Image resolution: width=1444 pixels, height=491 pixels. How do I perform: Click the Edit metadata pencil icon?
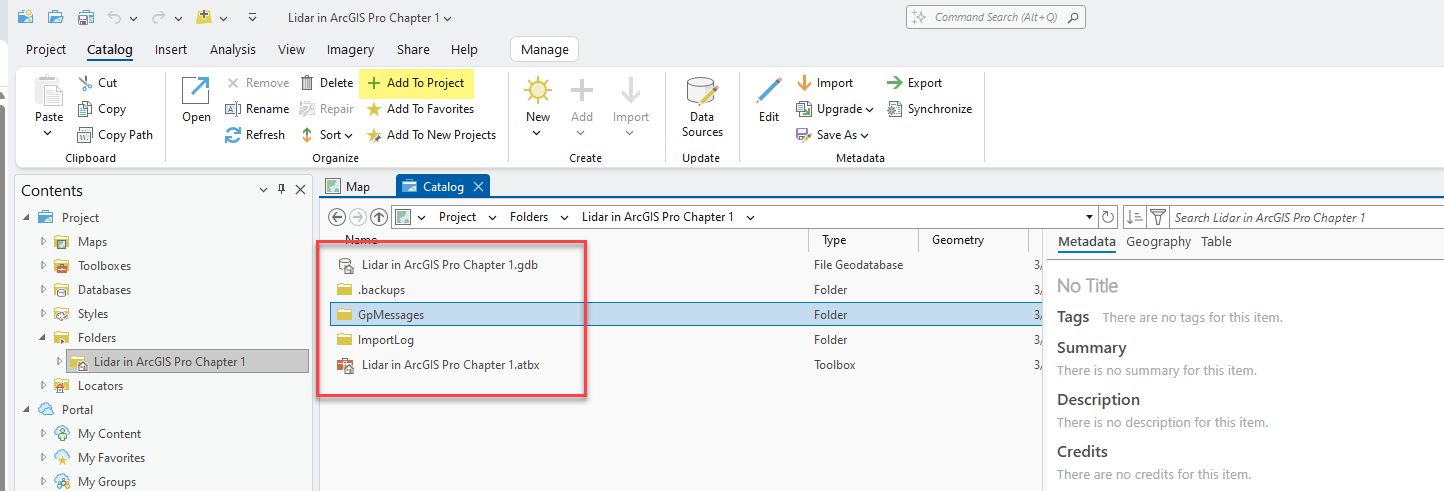coord(768,92)
